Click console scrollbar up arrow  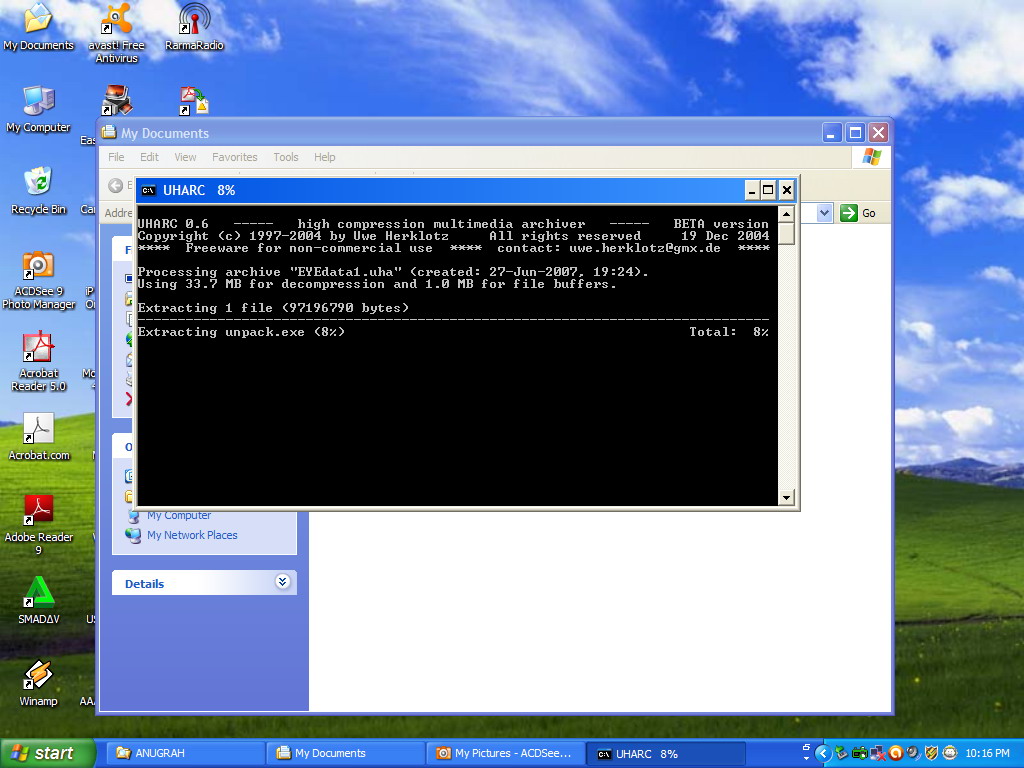786,214
